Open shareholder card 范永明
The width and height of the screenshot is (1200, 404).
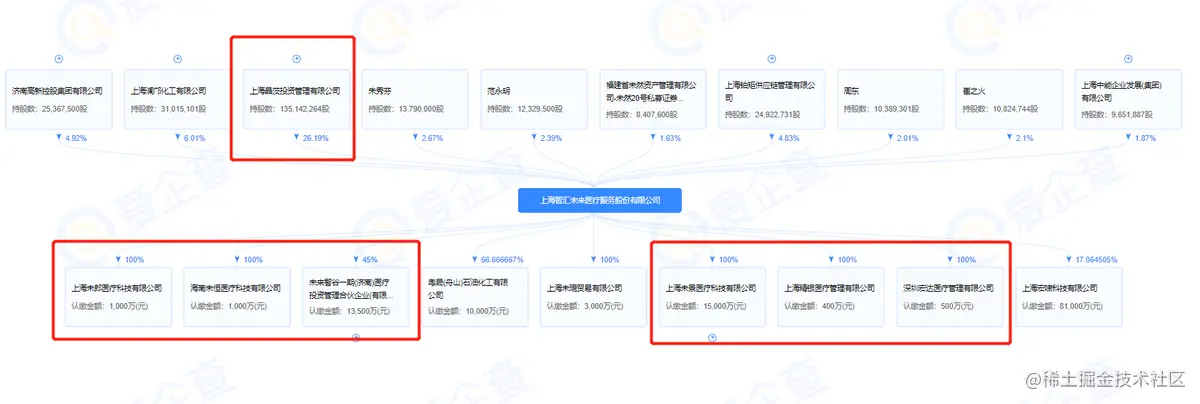tap(534, 100)
